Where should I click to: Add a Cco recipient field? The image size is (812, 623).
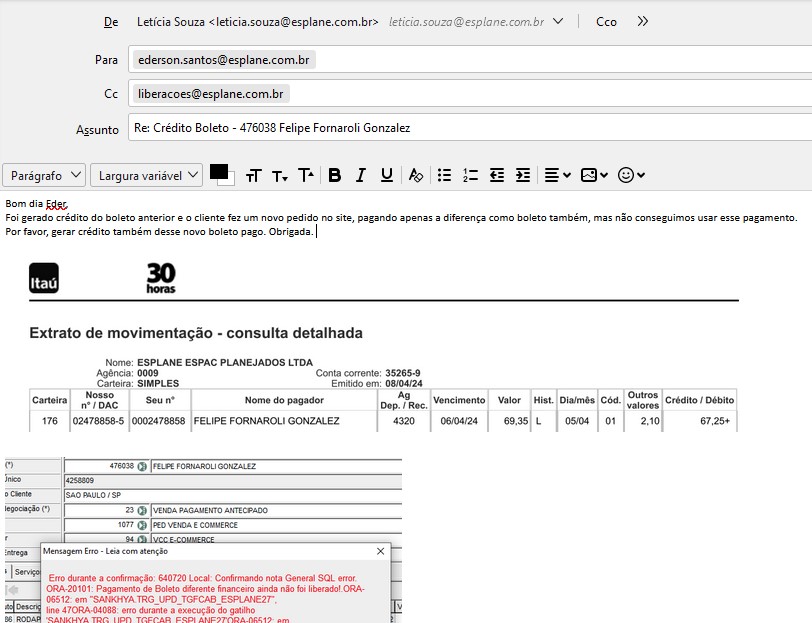[606, 21]
